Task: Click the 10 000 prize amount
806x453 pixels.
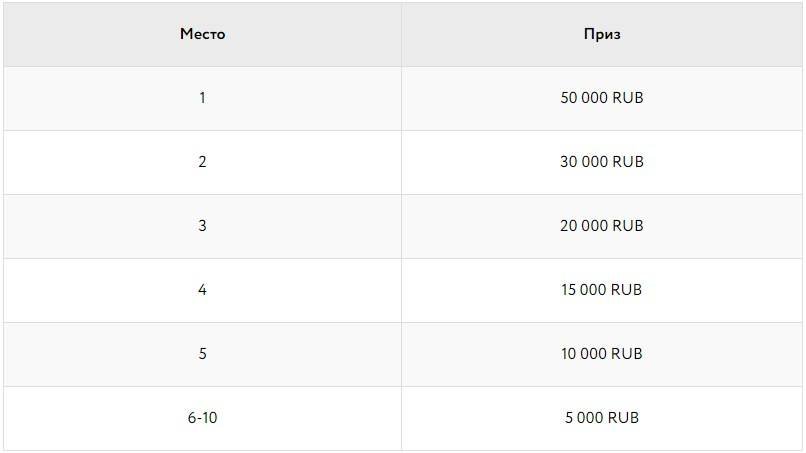Action: [584, 354]
